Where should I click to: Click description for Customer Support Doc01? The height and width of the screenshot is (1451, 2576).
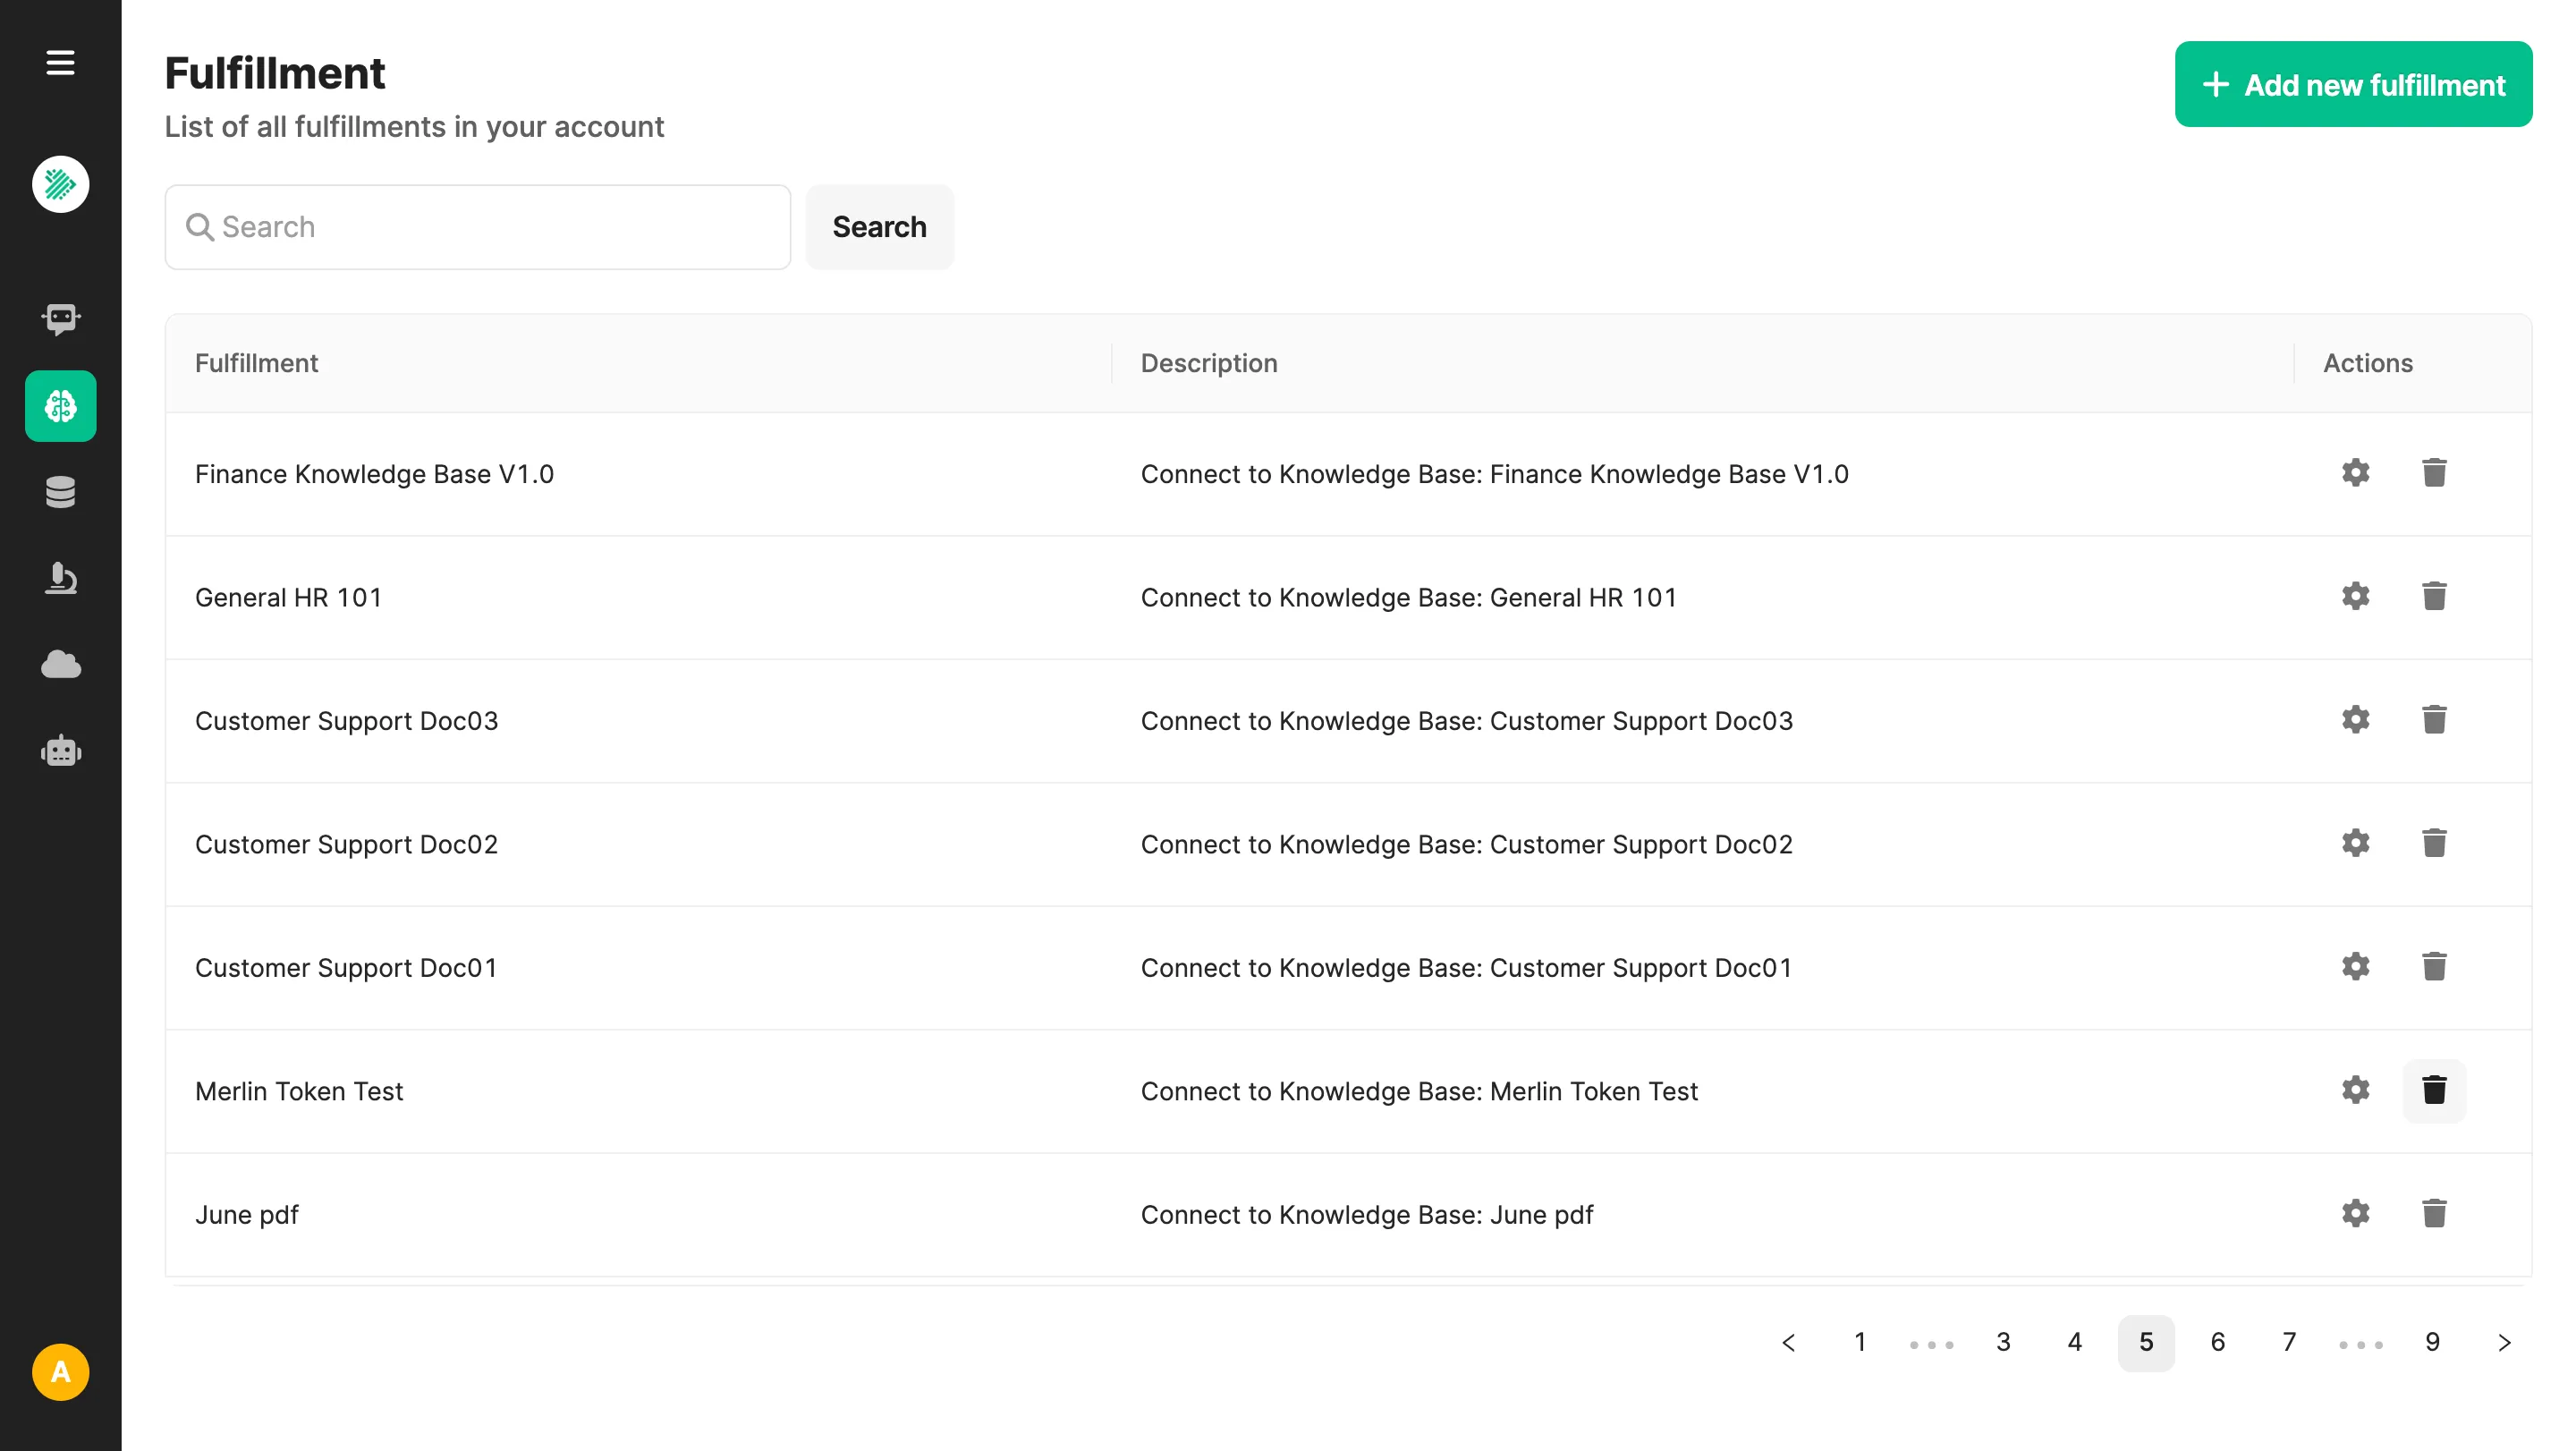click(x=1466, y=968)
